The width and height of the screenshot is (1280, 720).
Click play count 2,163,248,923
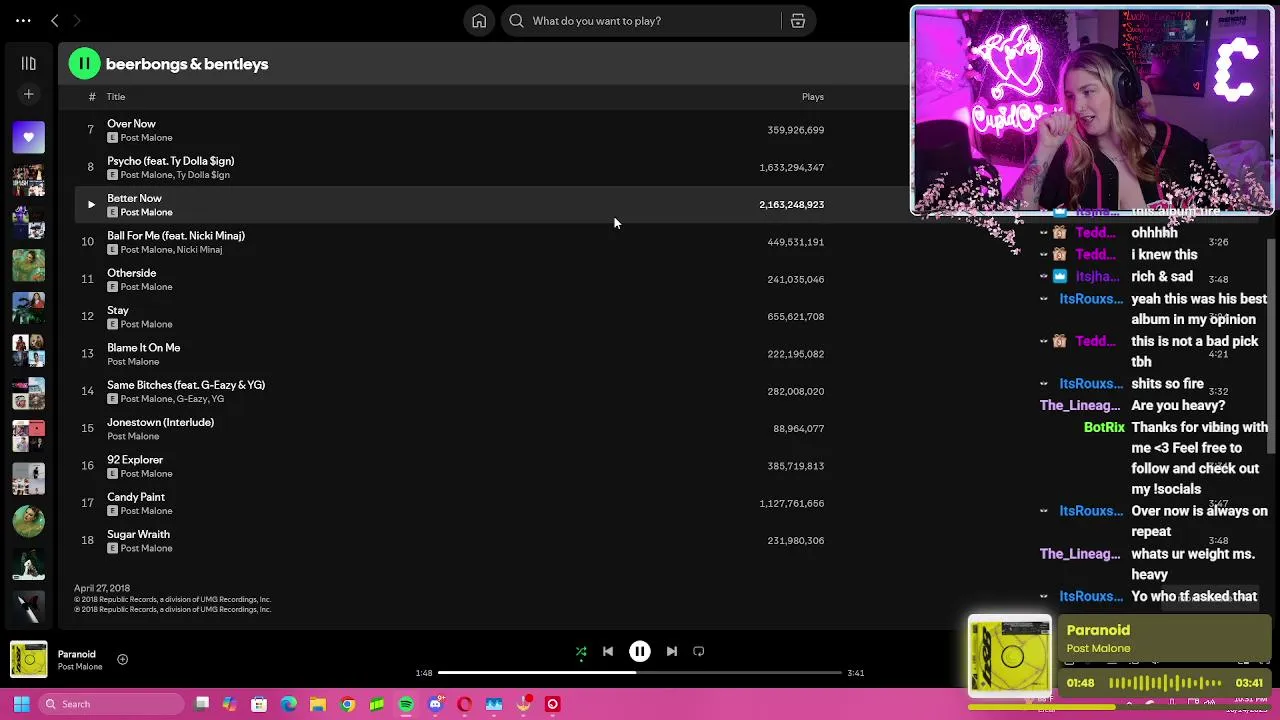tap(791, 204)
